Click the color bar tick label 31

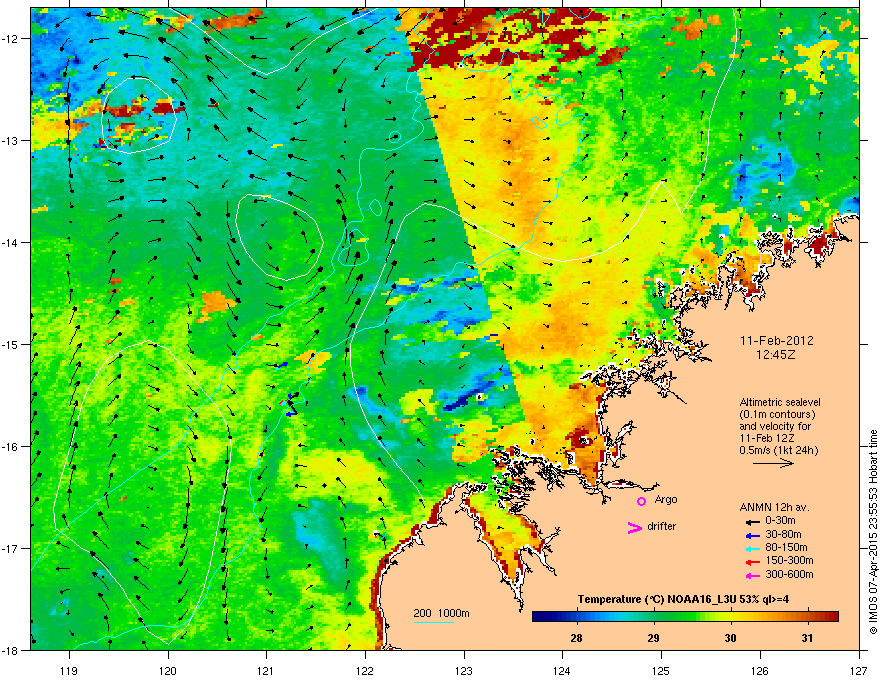(807, 638)
